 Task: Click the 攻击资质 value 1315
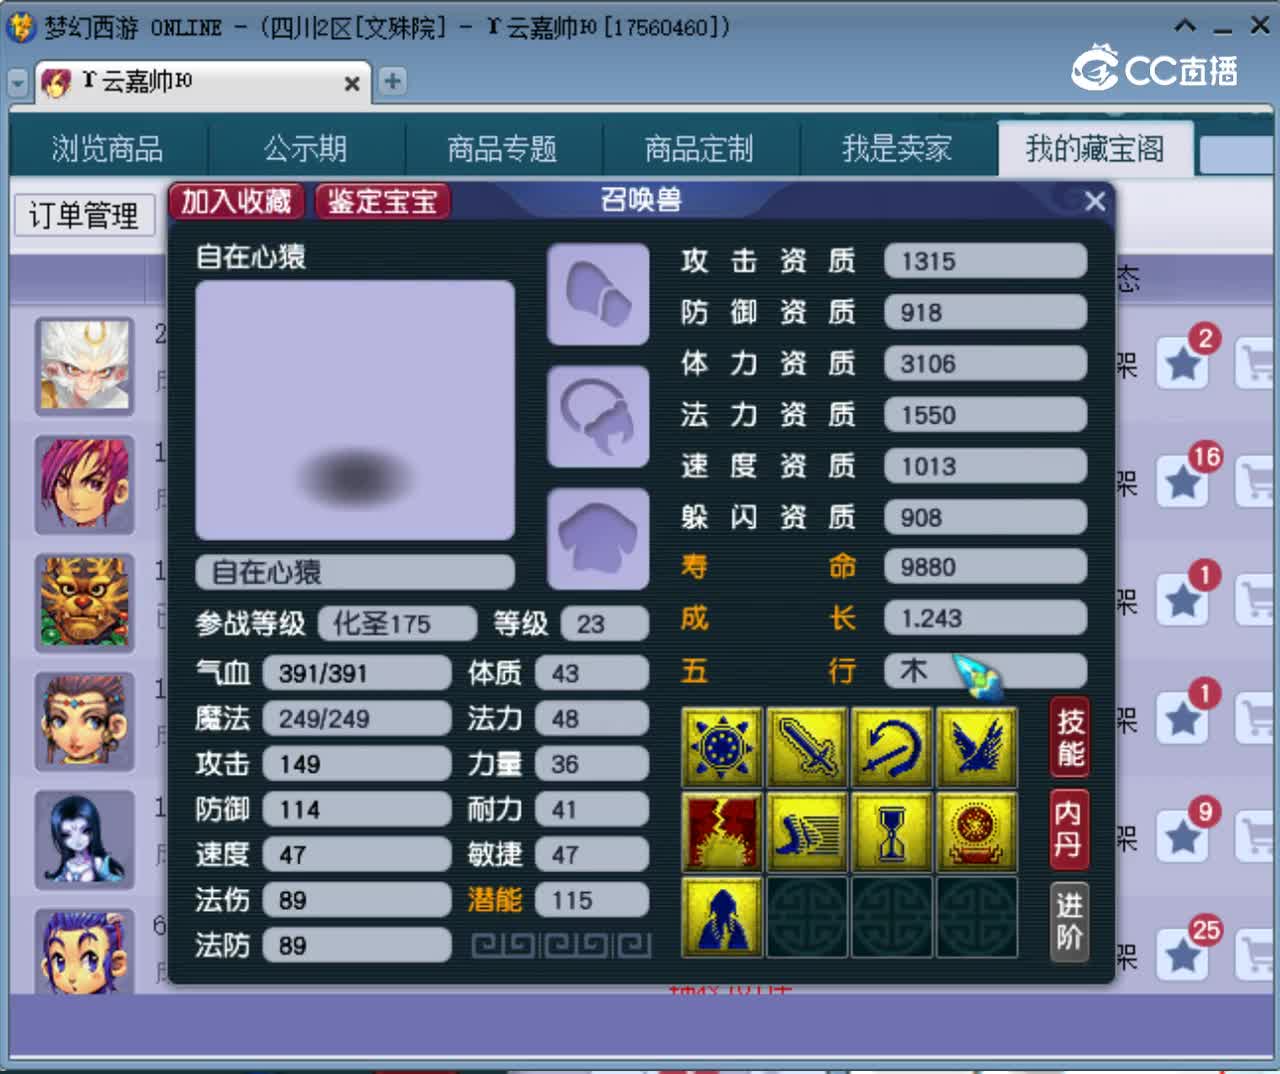(x=985, y=261)
